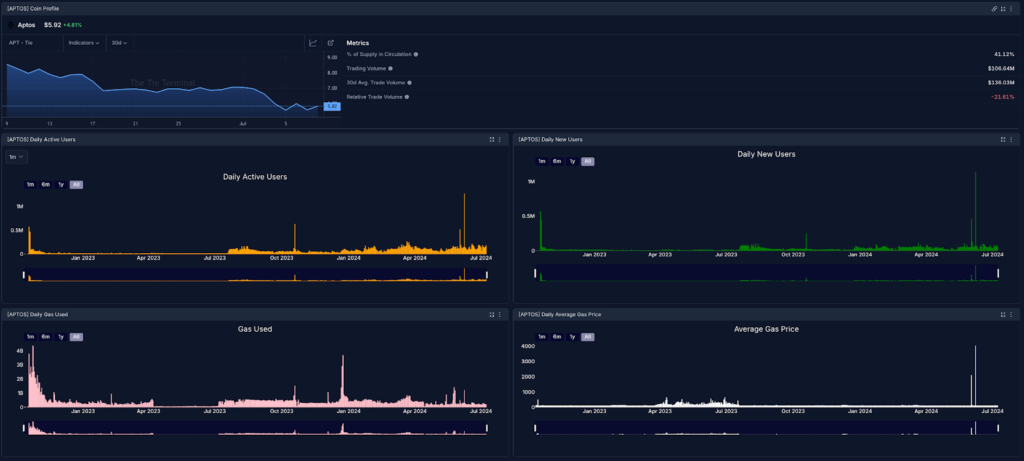Click the APT - Tie symbol field
This screenshot has width=1024, height=461.
tap(33, 42)
